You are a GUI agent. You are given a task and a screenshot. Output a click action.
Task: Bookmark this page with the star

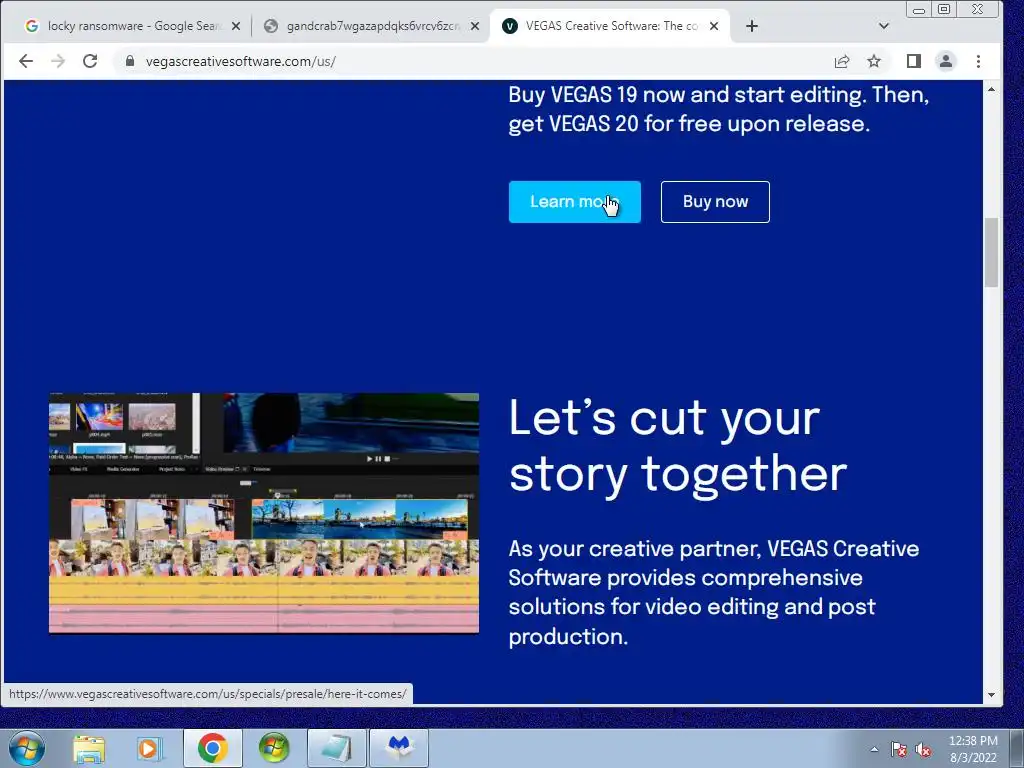tap(874, 61)
